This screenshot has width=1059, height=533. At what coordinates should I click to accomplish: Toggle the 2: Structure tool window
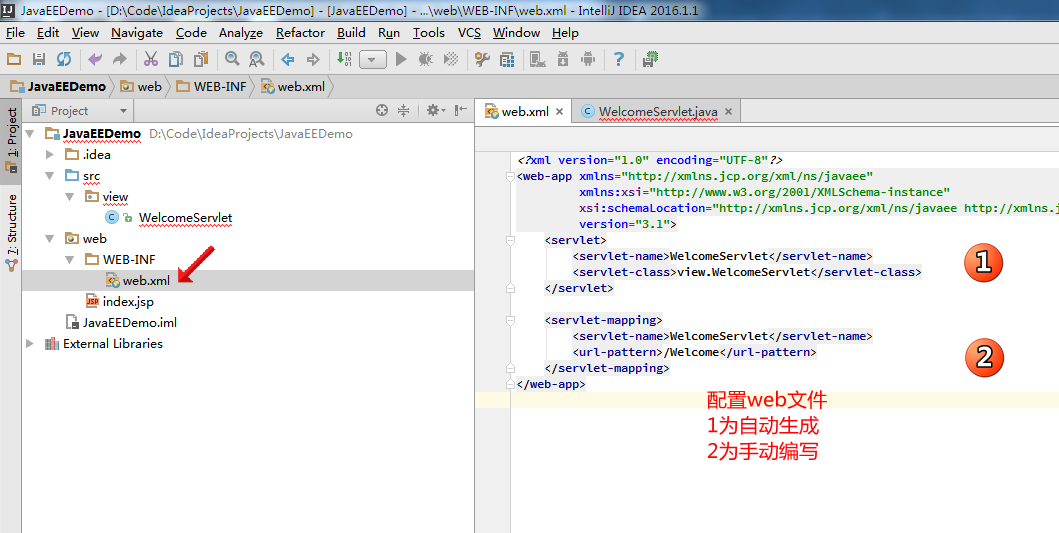pos(11,232)
